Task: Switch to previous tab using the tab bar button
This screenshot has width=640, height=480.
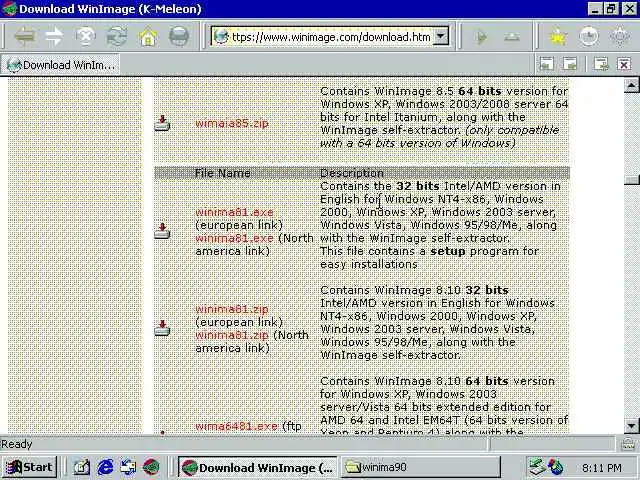Action: pos(547,64)
